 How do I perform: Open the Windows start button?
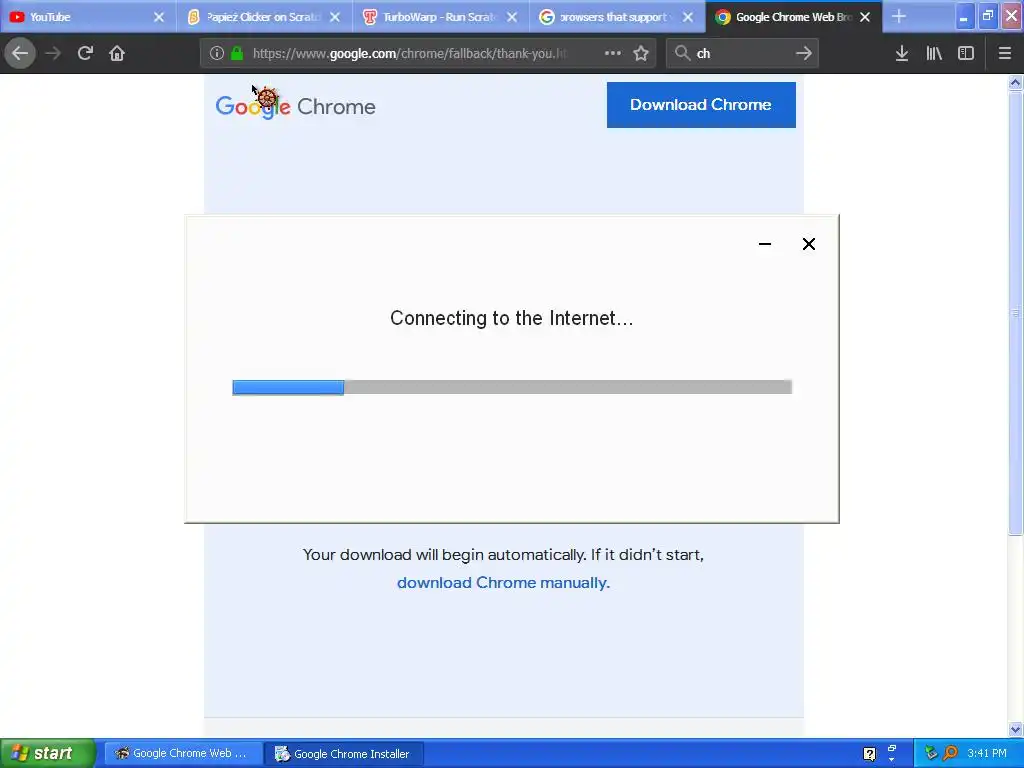pyautogui.click(x=48, y=753)
